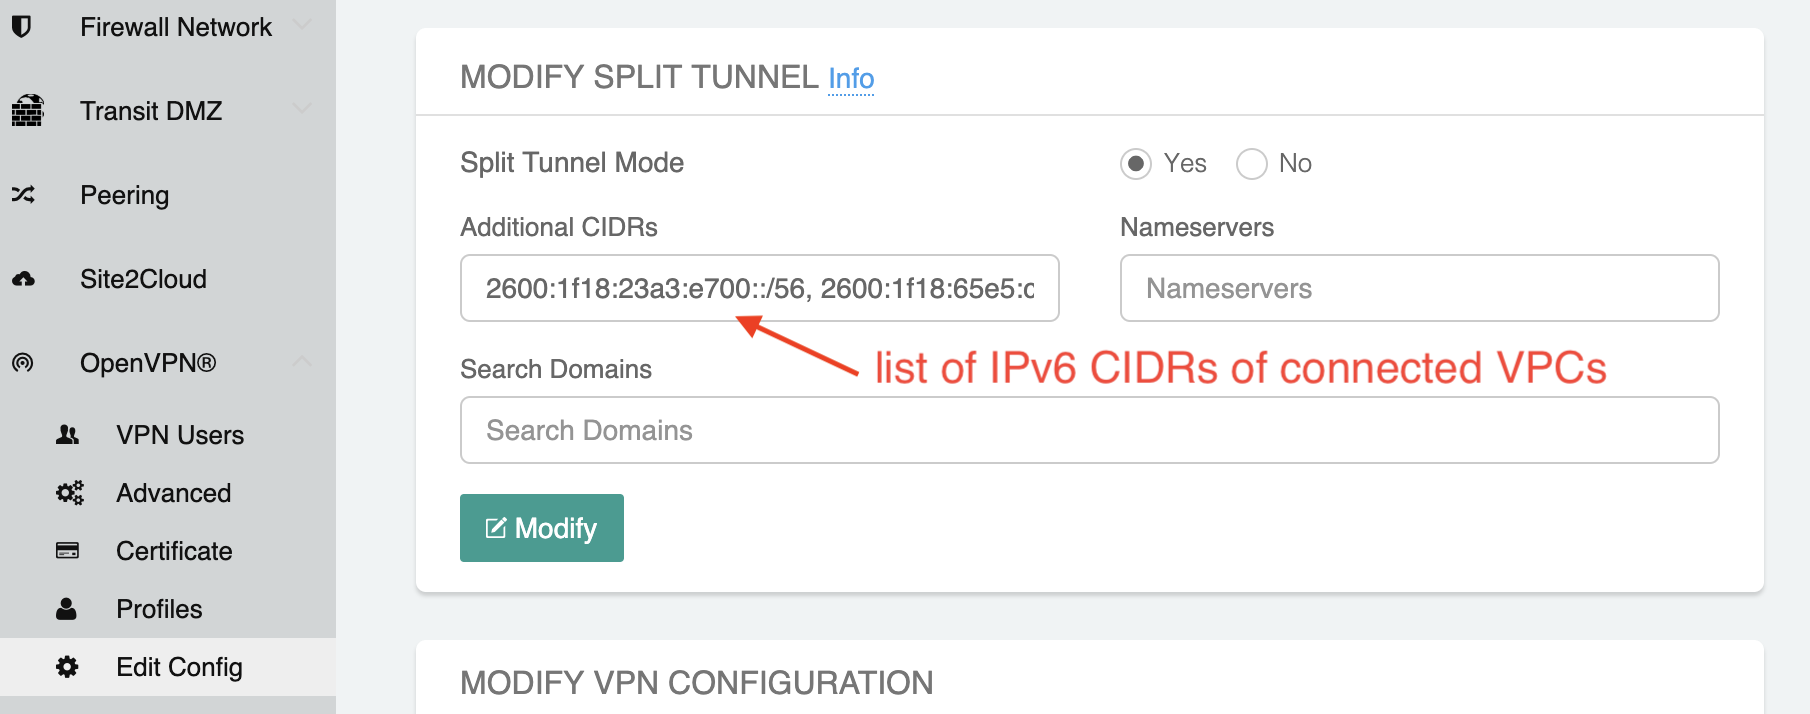Select the OpenVPN spiral icon
1810x714 pixels.
24,362
